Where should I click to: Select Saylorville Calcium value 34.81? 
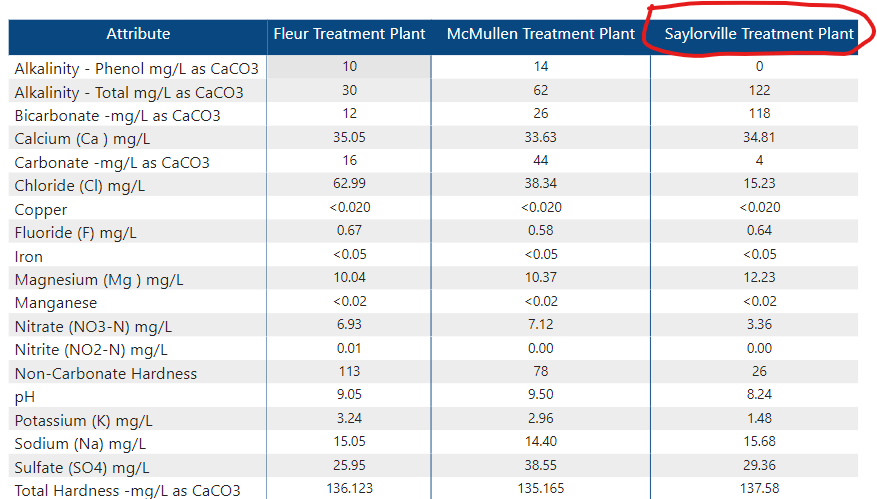coord(760,137)
